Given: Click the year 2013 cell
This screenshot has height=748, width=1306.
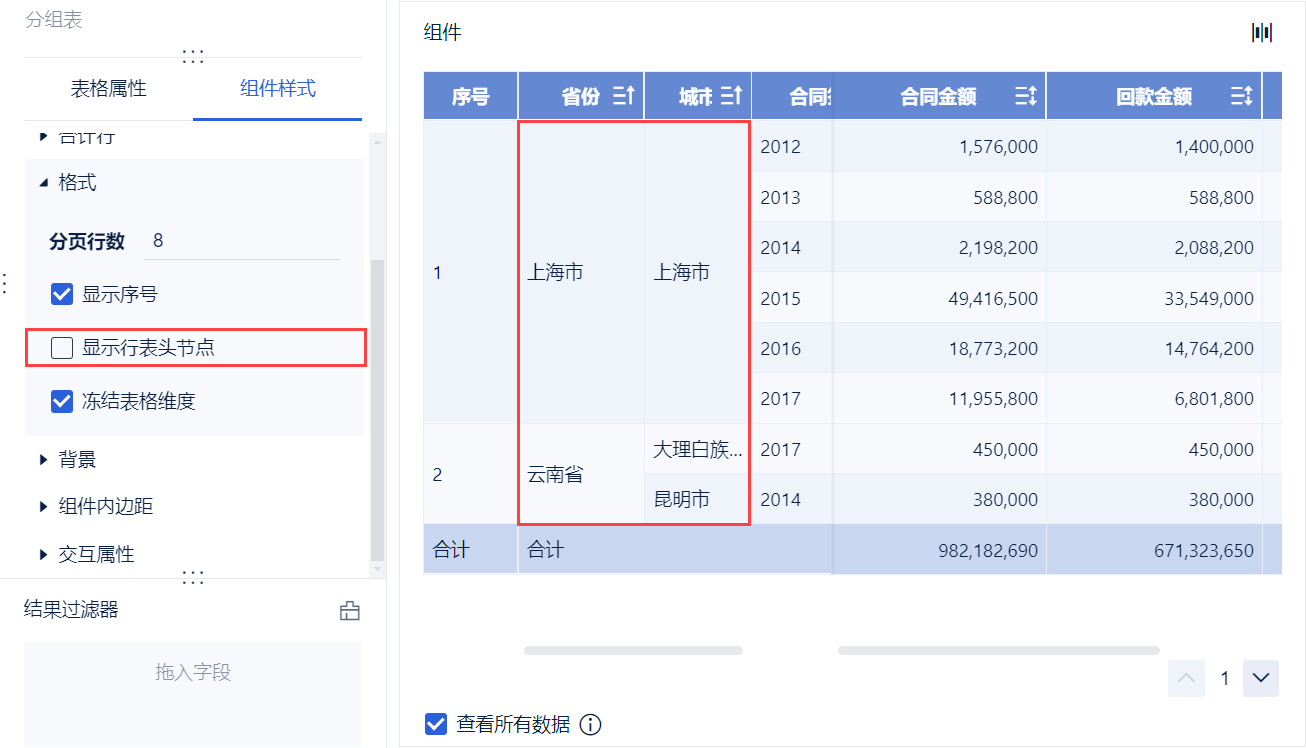Looking at the screenshot, I should tap(792, 197).
